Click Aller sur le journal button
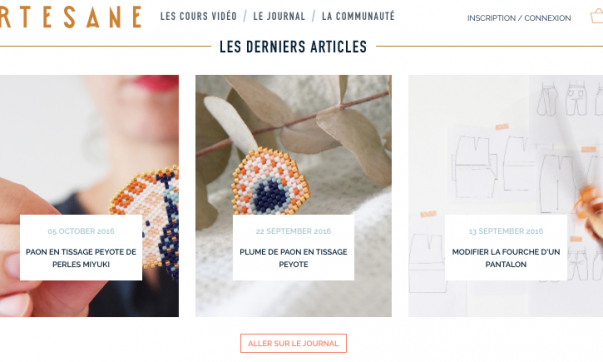 293,343
